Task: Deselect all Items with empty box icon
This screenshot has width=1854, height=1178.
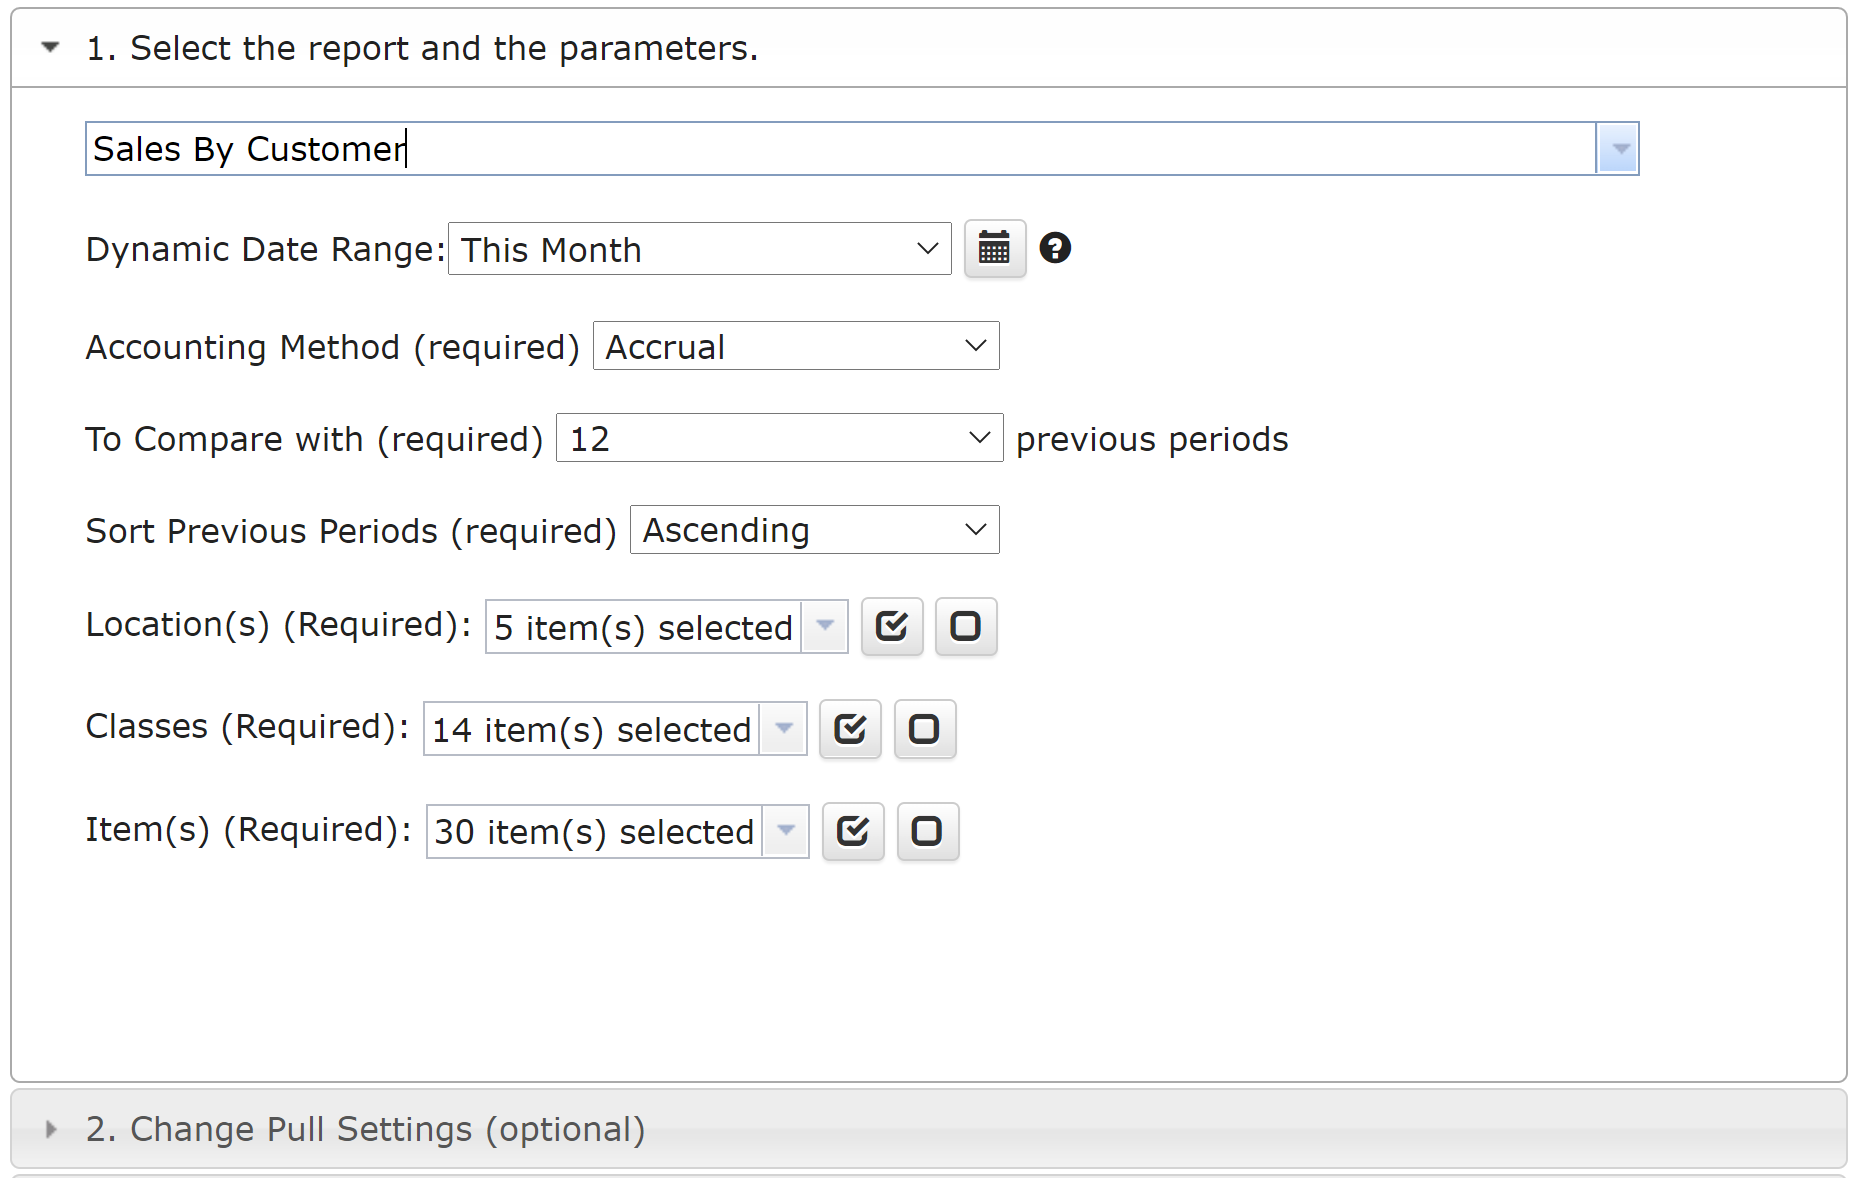Action: [x=927, y=831]
